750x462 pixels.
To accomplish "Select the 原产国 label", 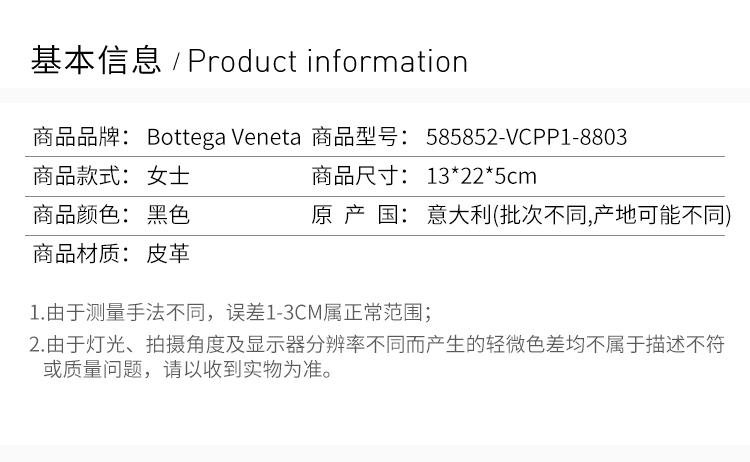I will (x=361, y=215).
